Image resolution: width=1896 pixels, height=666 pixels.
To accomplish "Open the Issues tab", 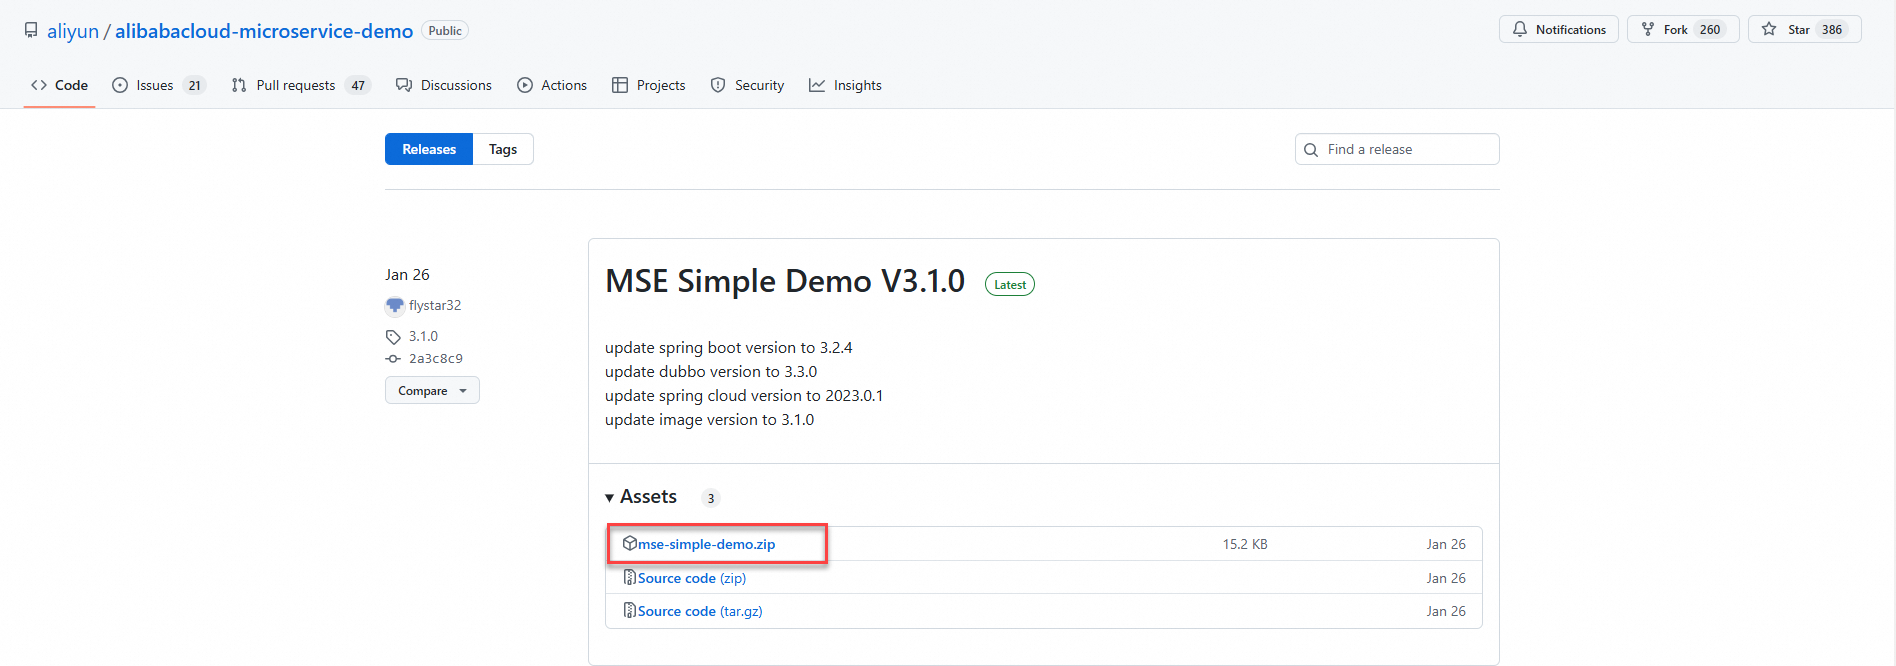I will coord(159,85).
